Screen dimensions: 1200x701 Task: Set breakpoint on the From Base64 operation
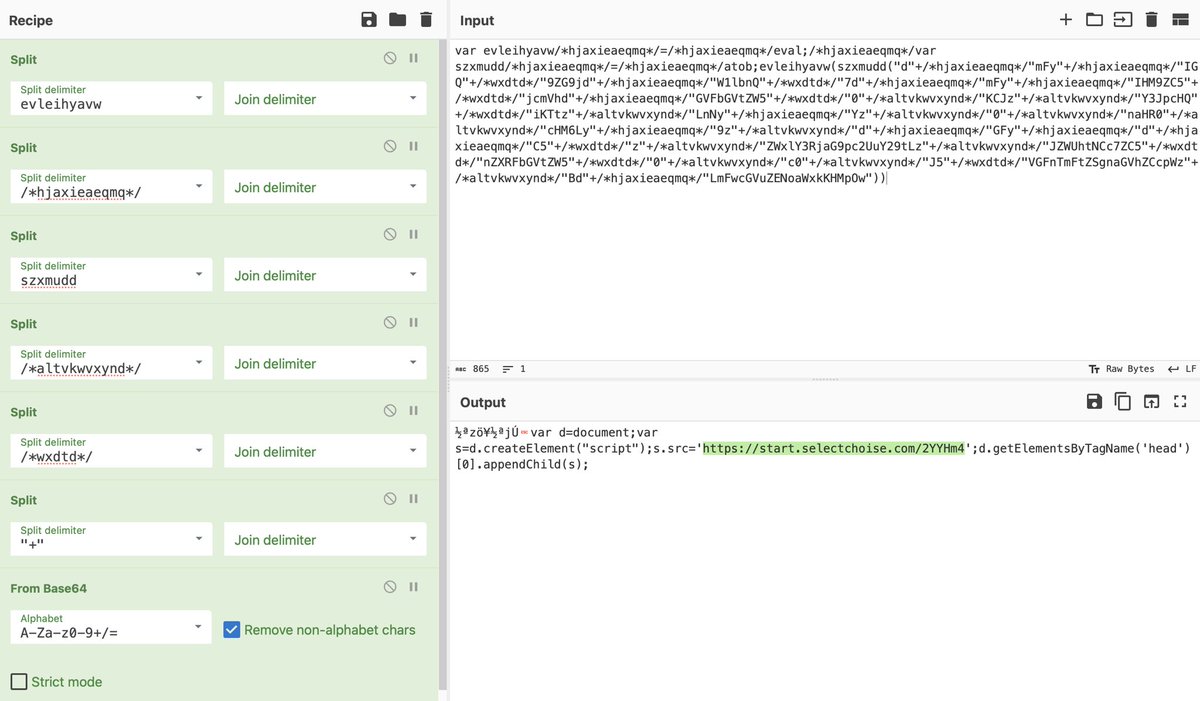(413, 587)
